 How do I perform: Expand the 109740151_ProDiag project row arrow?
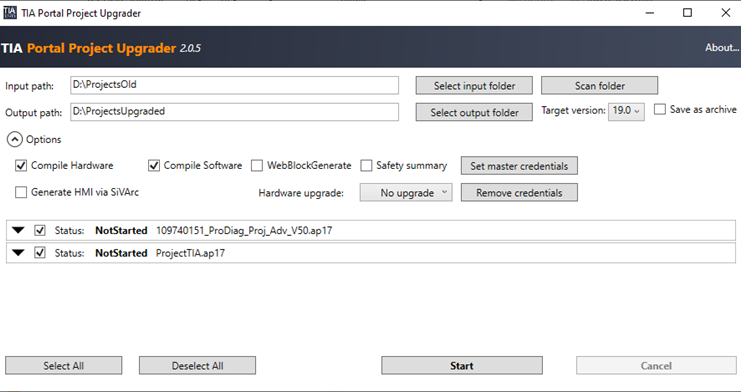tap(18, 230)
